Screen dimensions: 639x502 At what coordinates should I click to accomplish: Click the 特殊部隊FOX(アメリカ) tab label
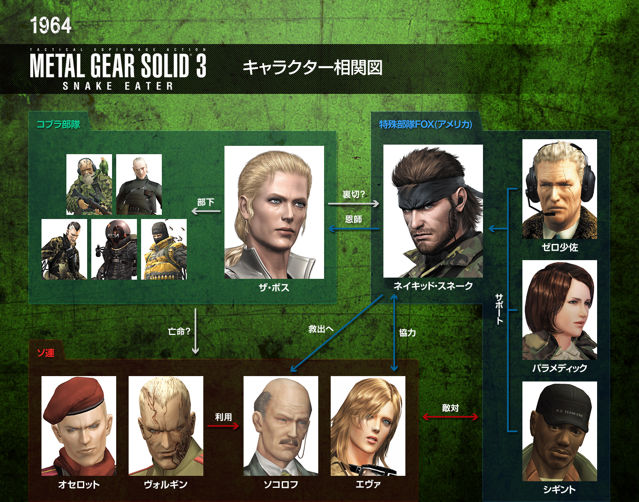coord(426,124)
